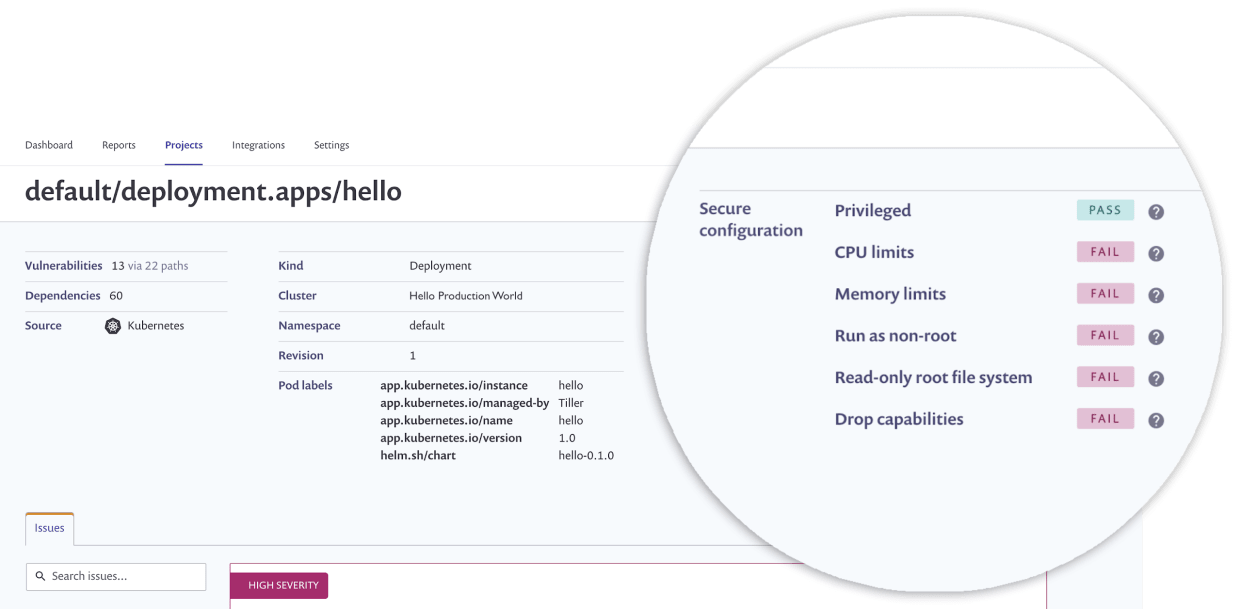Click the HIGH SEVERITY label
Screen dimensions: 1240x609
click(x=279, y=585)
